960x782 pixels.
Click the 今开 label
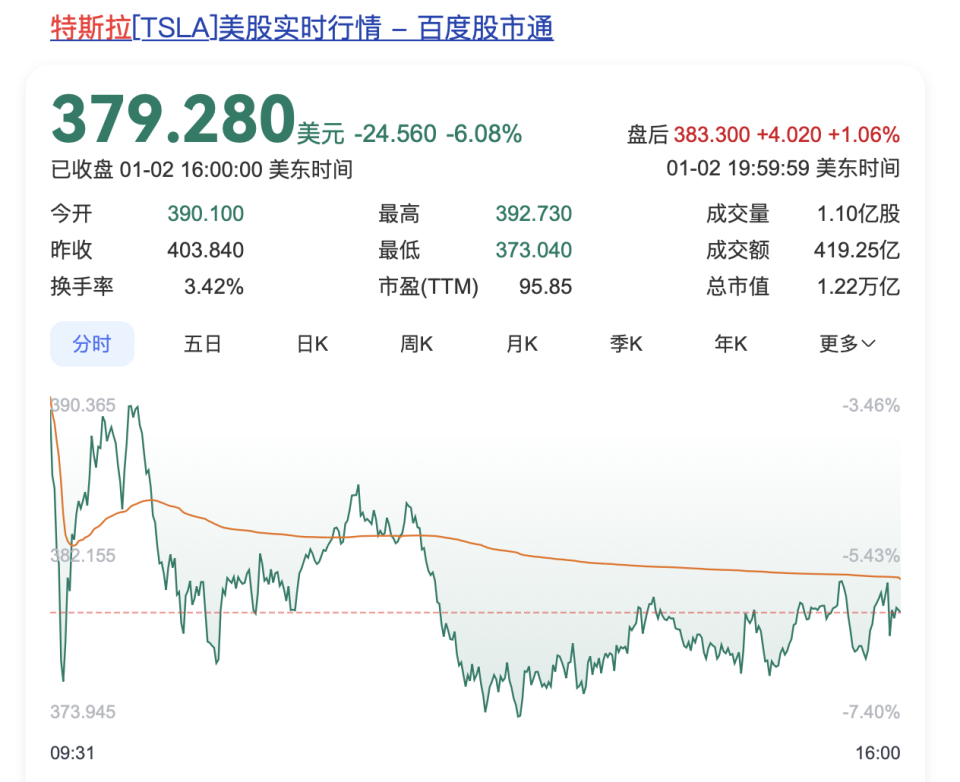click(71, 214)
